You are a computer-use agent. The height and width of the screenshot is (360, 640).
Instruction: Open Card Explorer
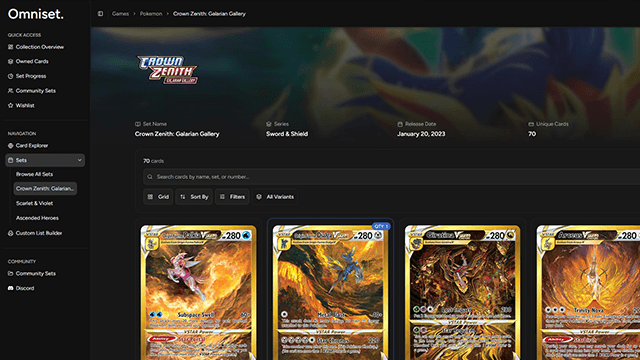point(32,145)
